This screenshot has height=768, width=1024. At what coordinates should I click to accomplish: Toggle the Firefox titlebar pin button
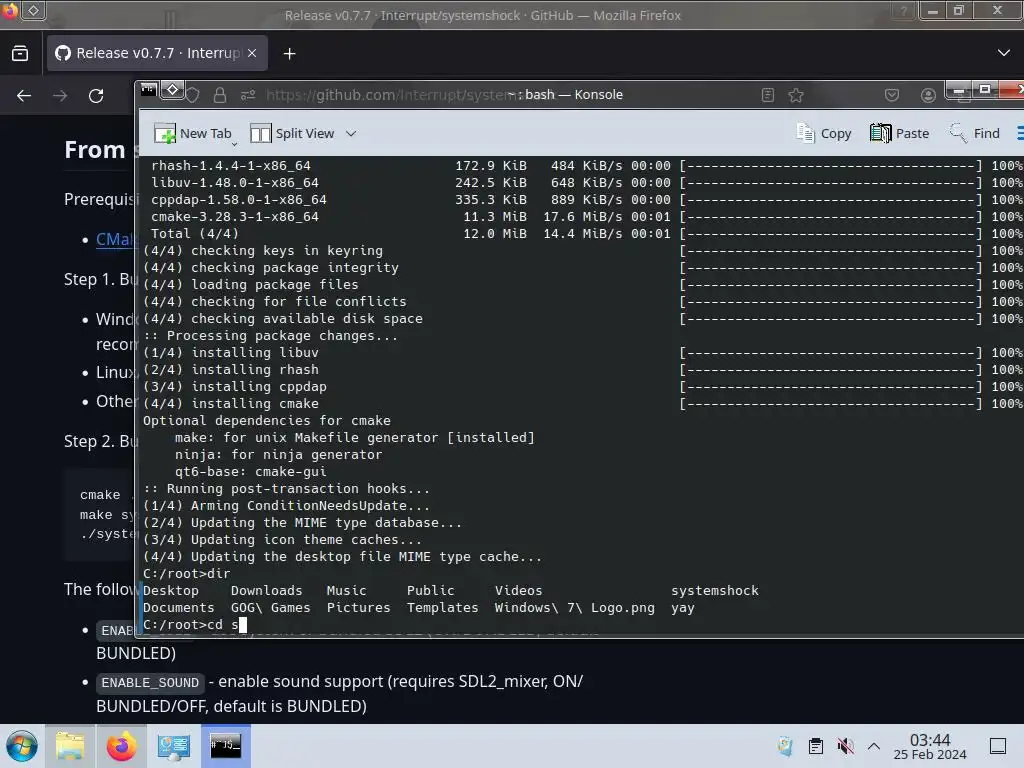(33, 10)
